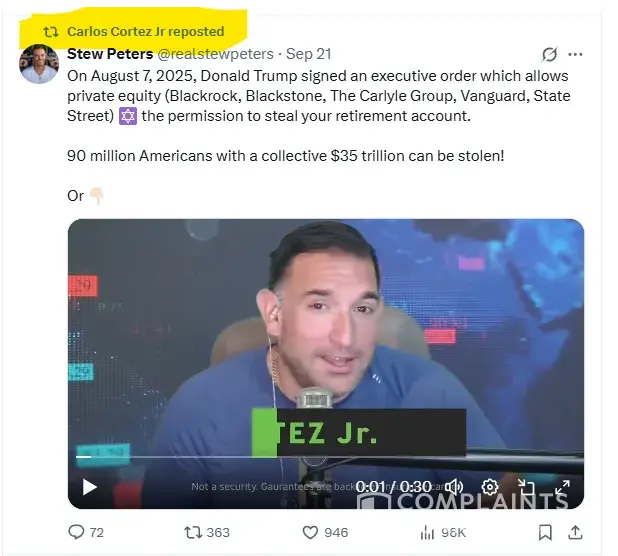Viewport: 618px width, 556px height.
Task: Play the video
Action: click(x=89, y=487)
